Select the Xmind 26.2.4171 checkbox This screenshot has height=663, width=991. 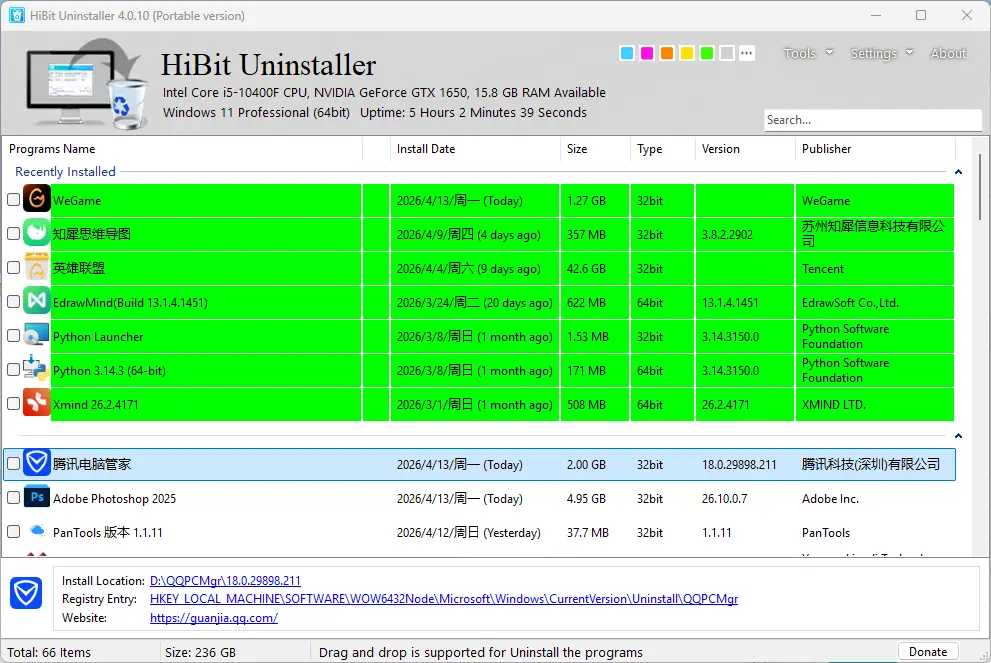tap(13, 404)
